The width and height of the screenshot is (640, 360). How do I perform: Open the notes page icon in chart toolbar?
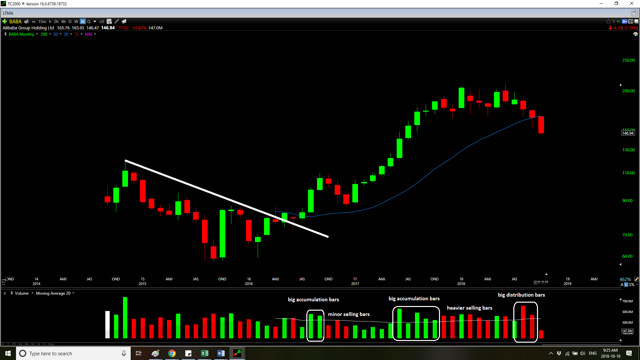(x=109, y=21)
